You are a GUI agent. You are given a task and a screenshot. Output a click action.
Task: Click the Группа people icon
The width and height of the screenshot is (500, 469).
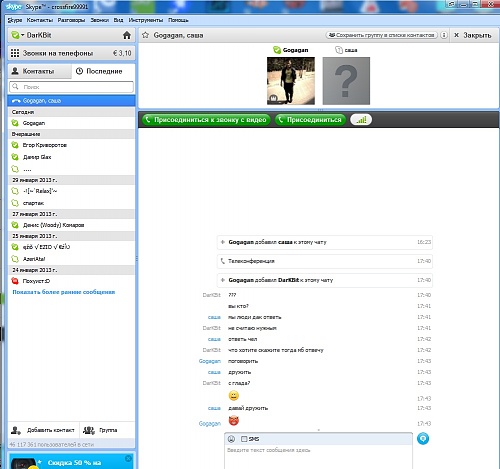tap(89, 430)
